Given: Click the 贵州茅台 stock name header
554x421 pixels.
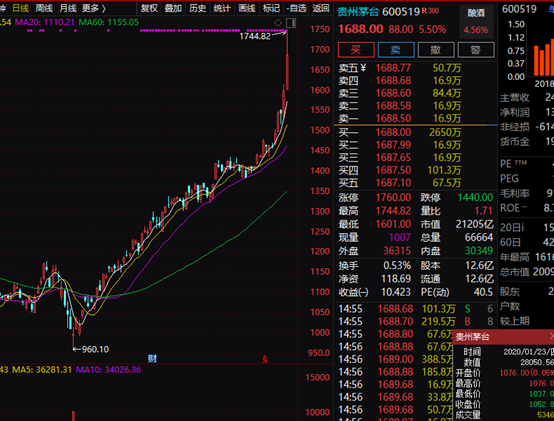Looking at the screenshot, I should tap(358, 12).
